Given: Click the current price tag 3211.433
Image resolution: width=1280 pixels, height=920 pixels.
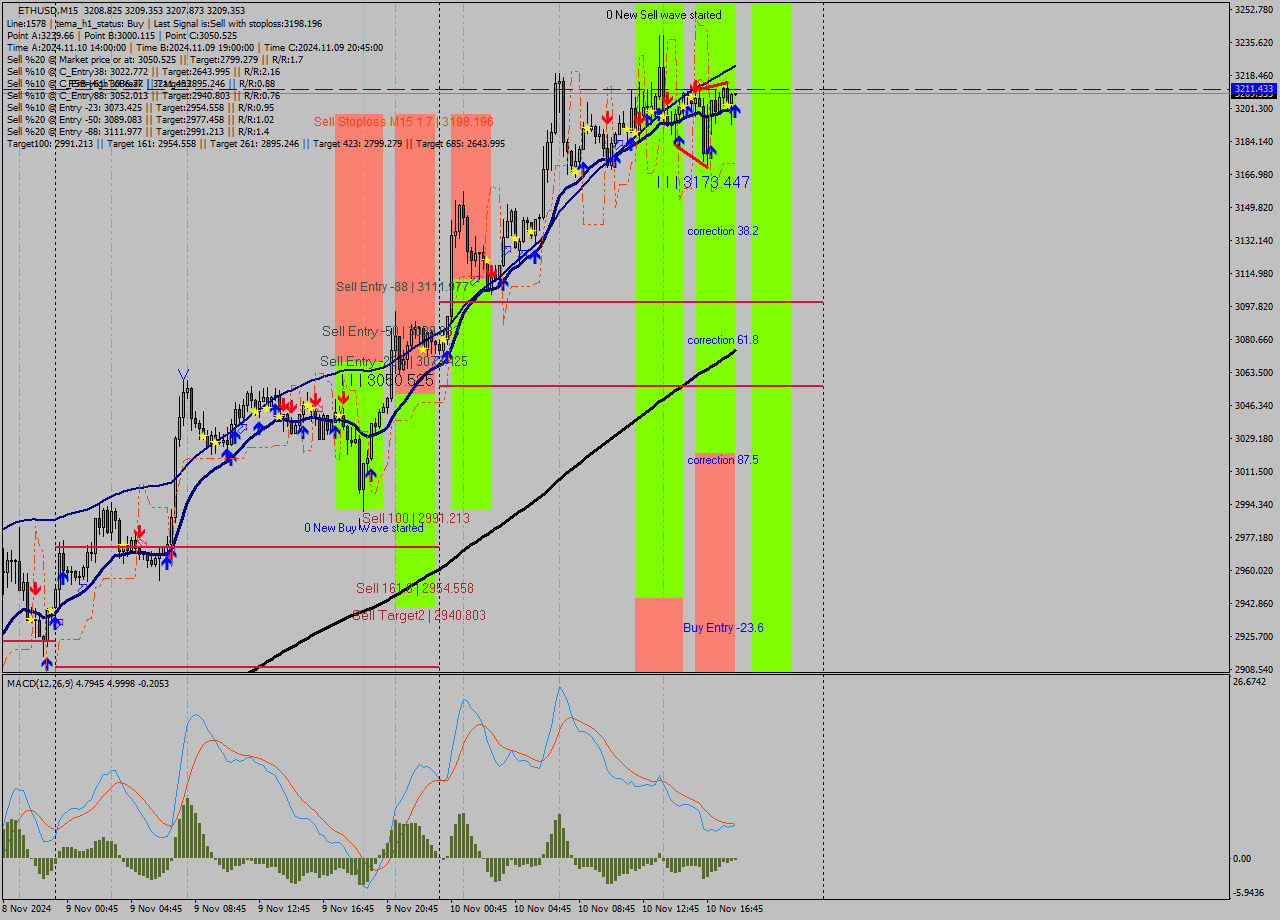Looking at the screenshot, I should click(x=1254, y=89).
